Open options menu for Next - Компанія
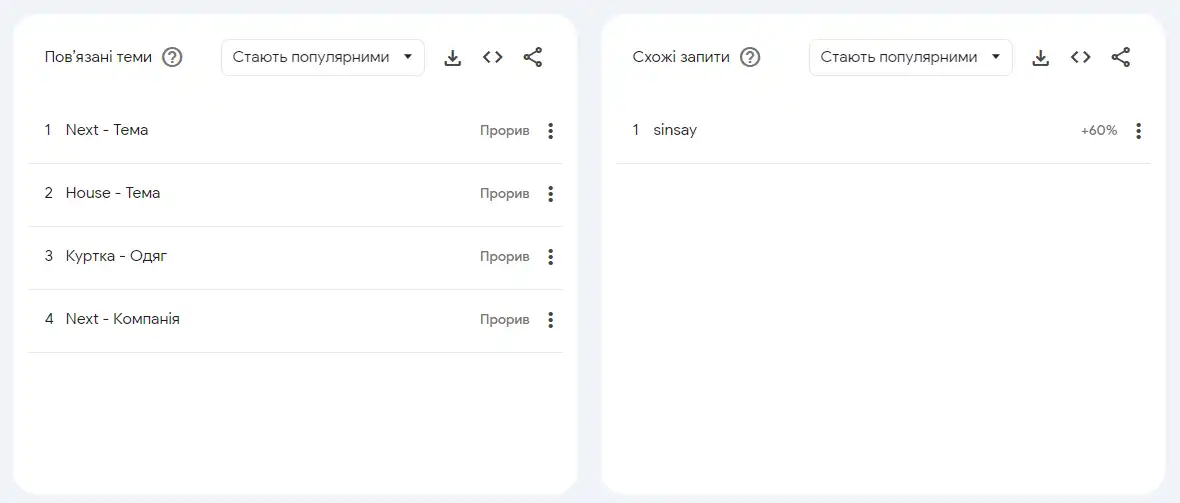1180x503 pixels. pyautogui.click(x=550, y=320)
